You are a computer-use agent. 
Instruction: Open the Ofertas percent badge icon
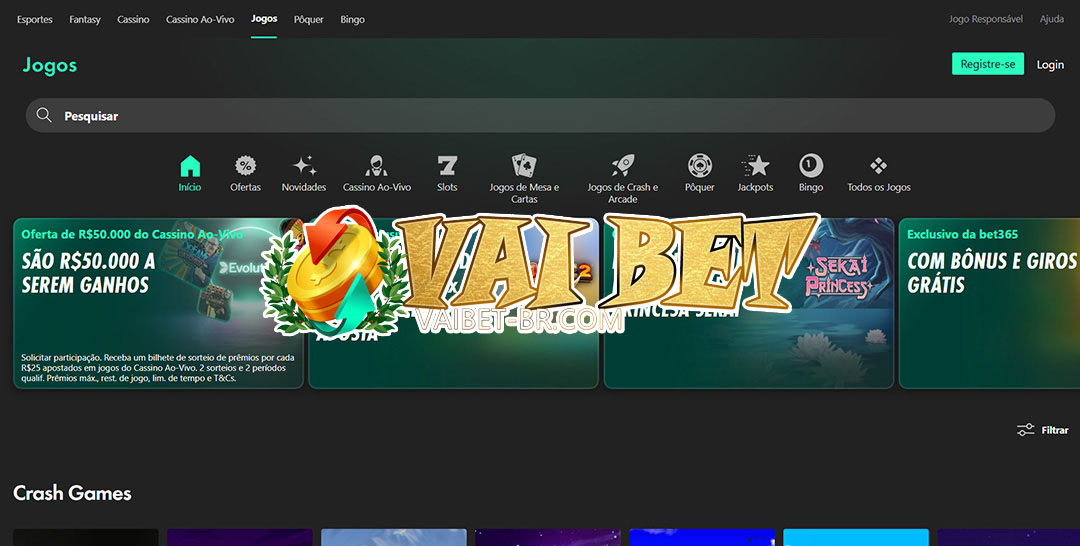point(245,166)
